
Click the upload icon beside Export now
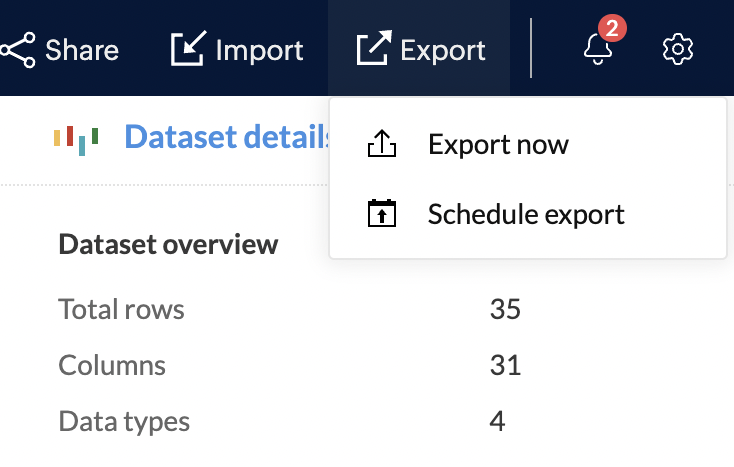point(382,145)
